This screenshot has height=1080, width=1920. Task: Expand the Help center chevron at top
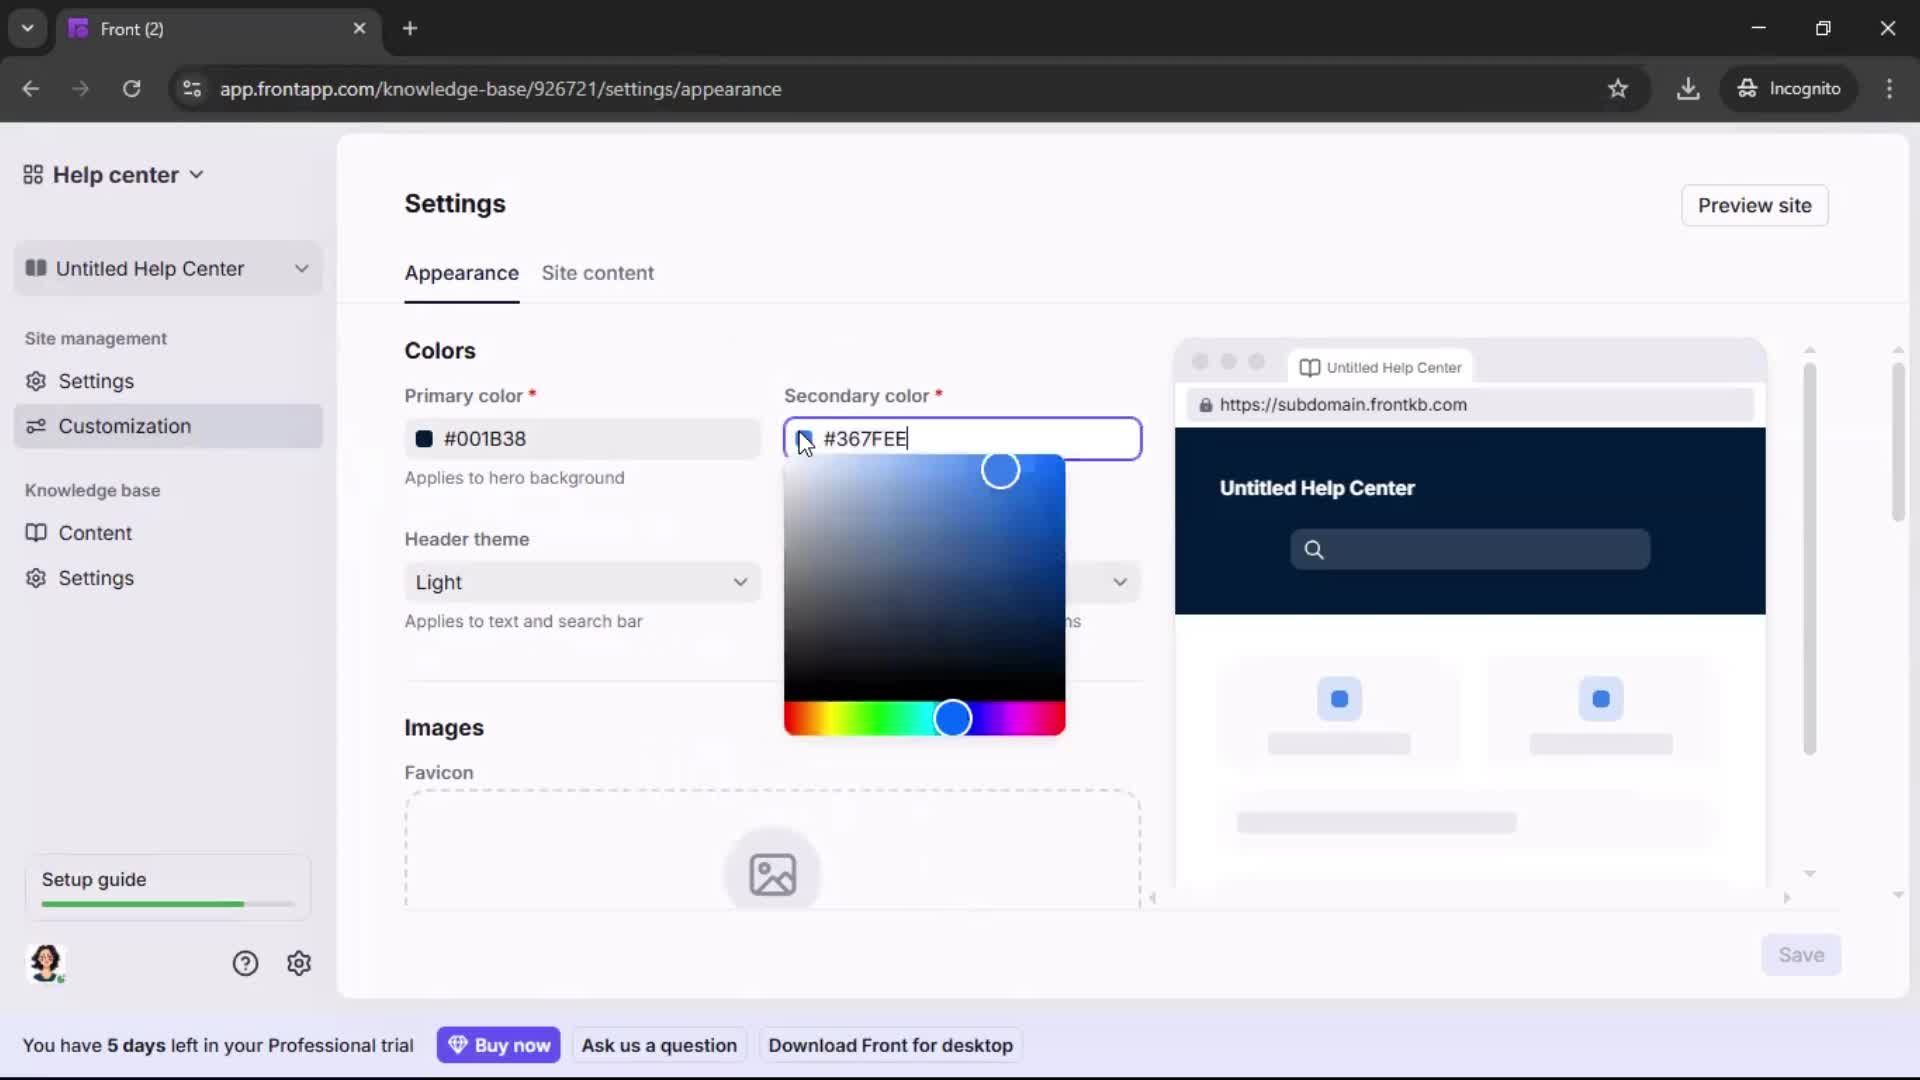tap(196, 174)
